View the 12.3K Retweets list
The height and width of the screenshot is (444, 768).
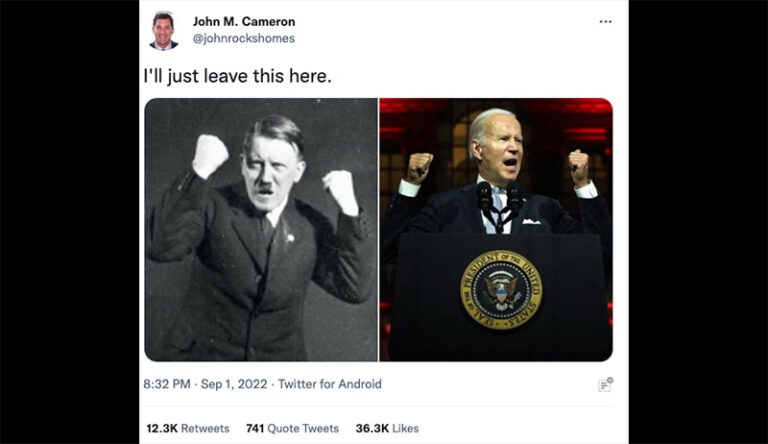tap(188, 428)
